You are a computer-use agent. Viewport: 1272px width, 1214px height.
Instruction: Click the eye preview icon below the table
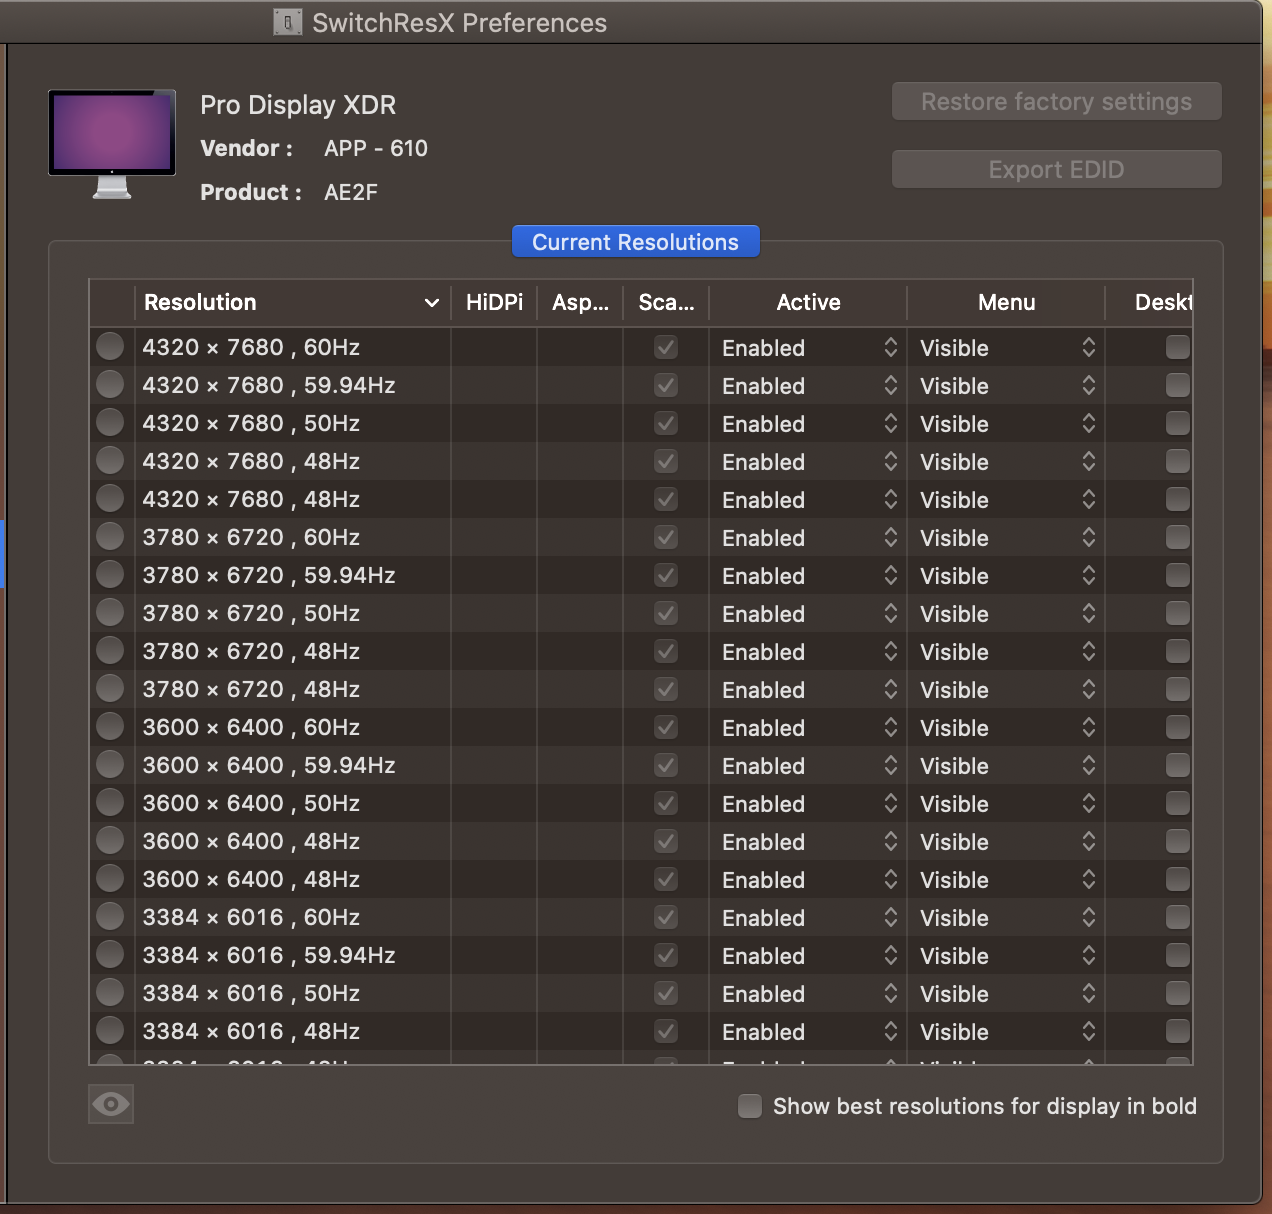(111, 1104)
